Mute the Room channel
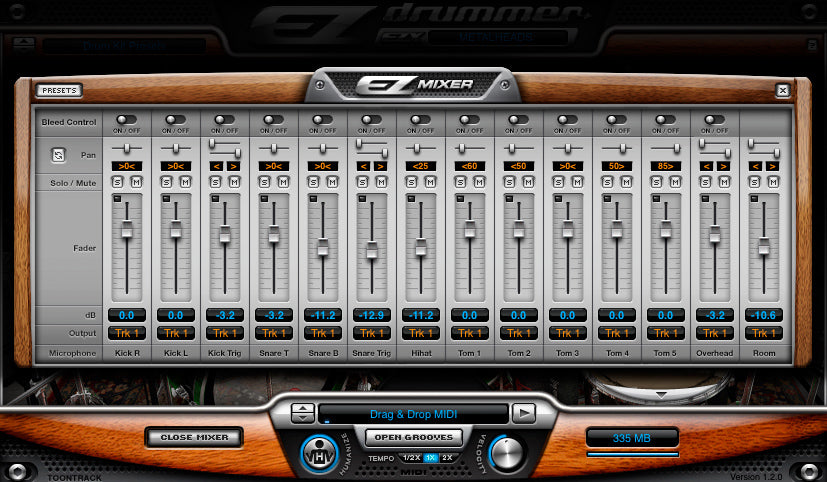Viewport: 827px width, 482px height. (772, 182)
